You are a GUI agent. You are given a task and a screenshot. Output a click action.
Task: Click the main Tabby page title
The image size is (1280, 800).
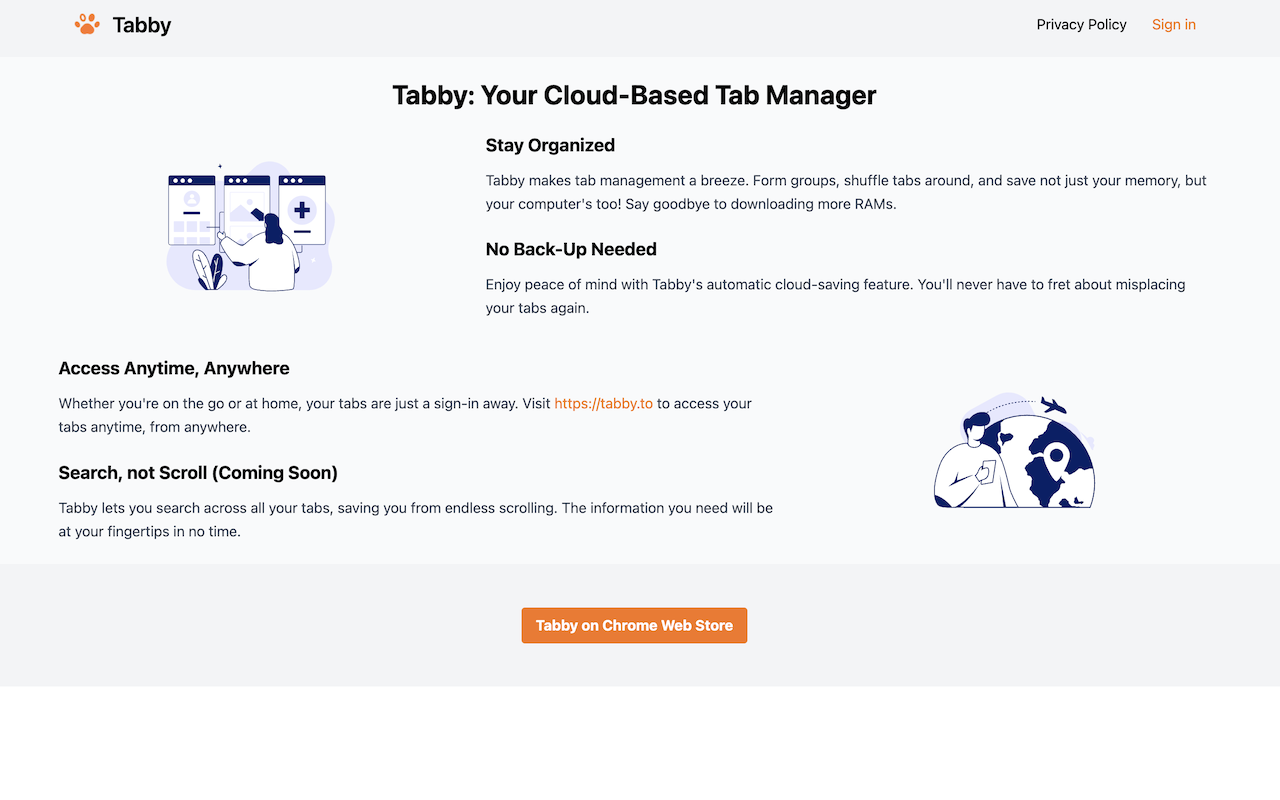(x=634, y=95)
